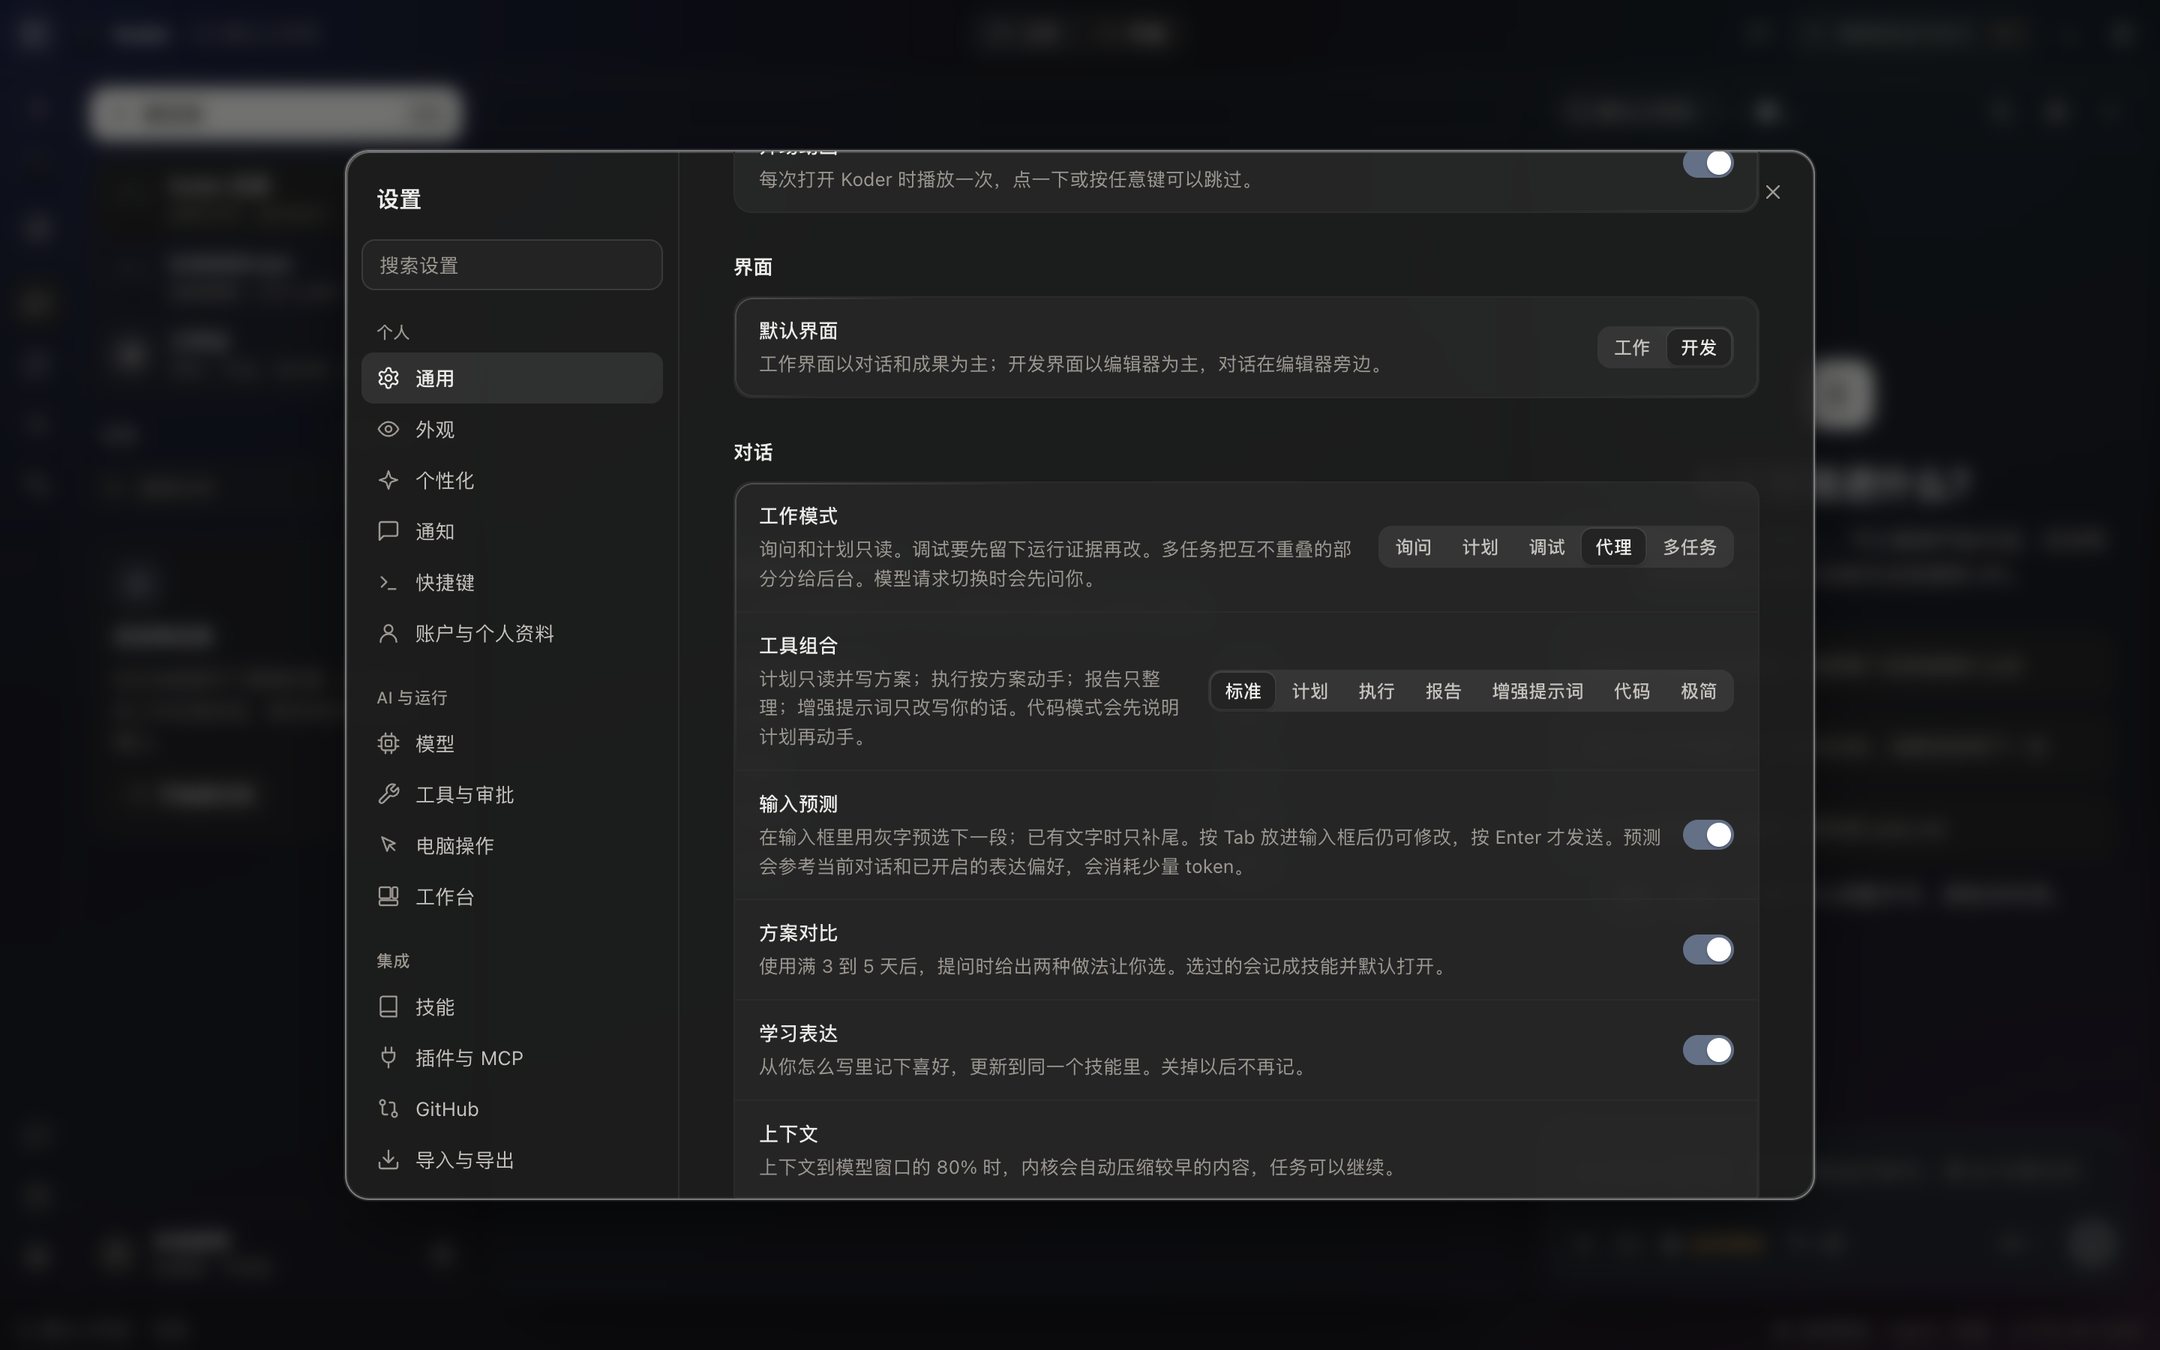
Task: Choose 计划 in the work mode selector
Action: click(1479, 547)
